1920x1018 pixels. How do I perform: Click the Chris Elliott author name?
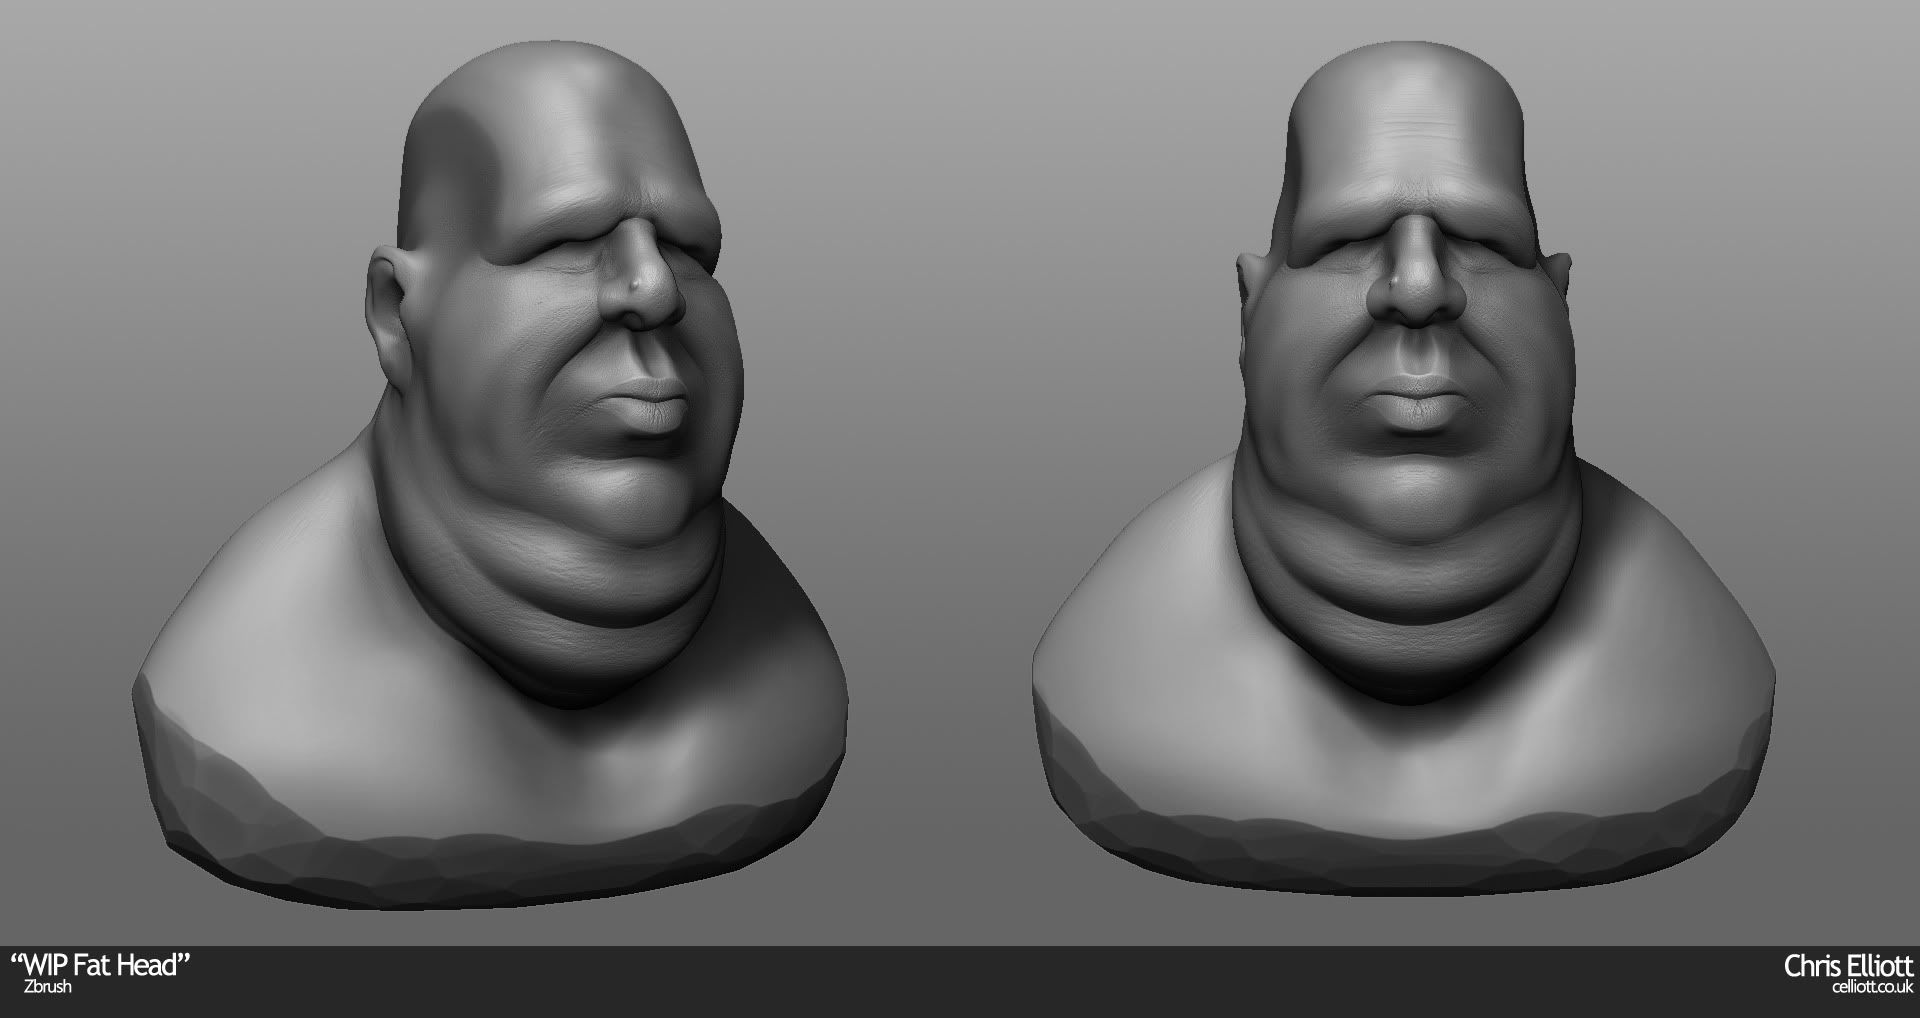pyautogui.click(x=1848, y=966)
